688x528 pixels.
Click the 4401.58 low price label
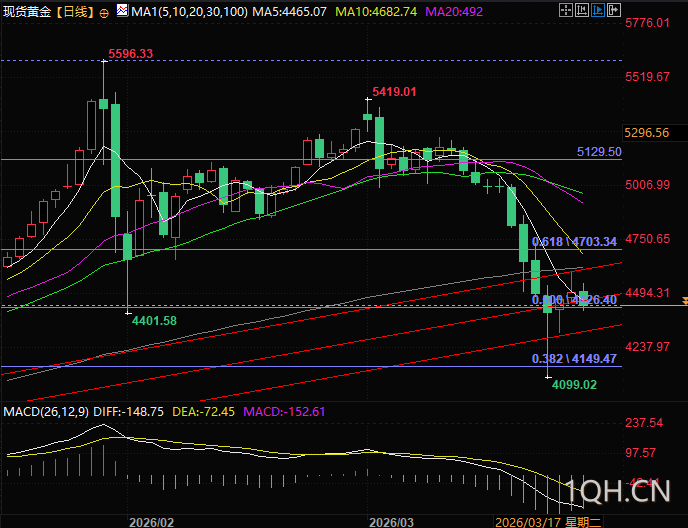pos(154,321)
